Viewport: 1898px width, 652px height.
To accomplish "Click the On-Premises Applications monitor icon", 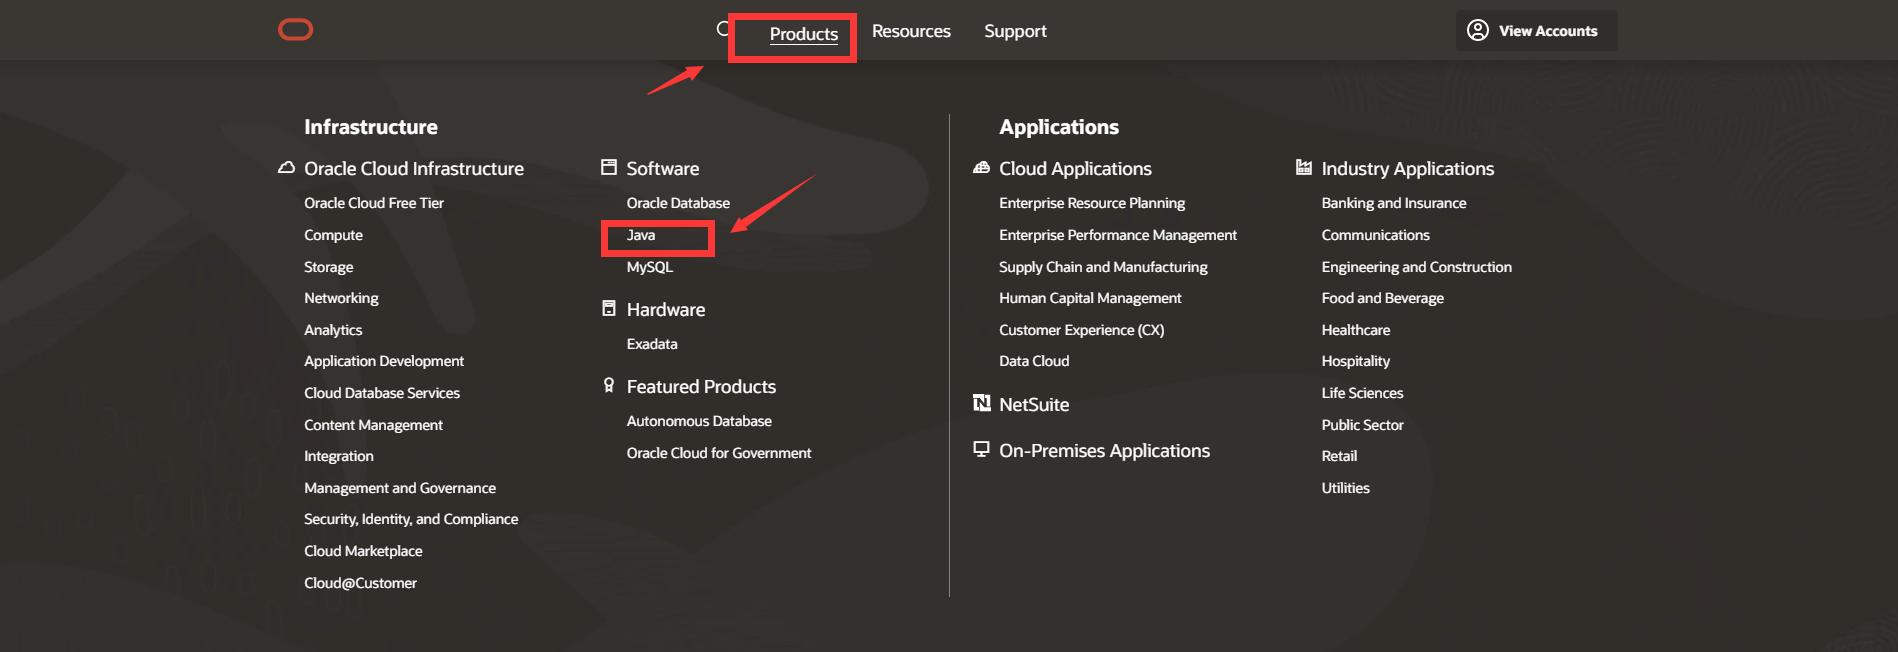I will tap(981, 449).
